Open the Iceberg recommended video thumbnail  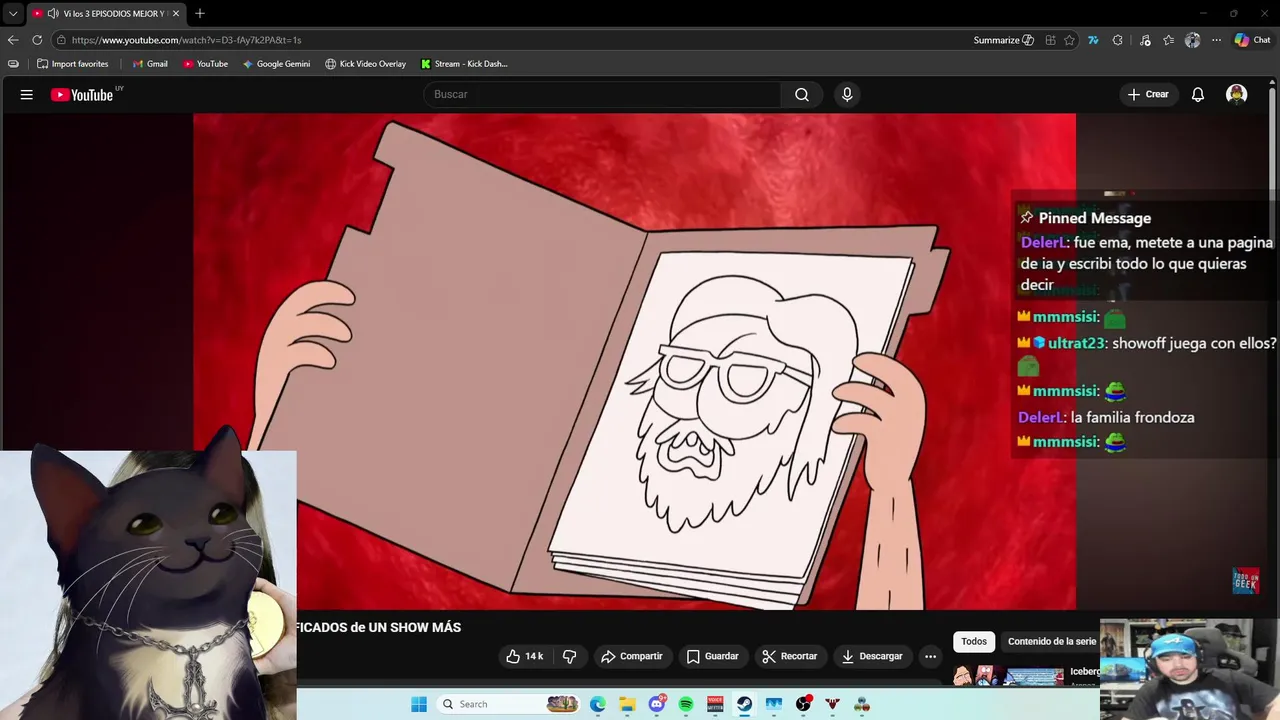point(1008,676)
